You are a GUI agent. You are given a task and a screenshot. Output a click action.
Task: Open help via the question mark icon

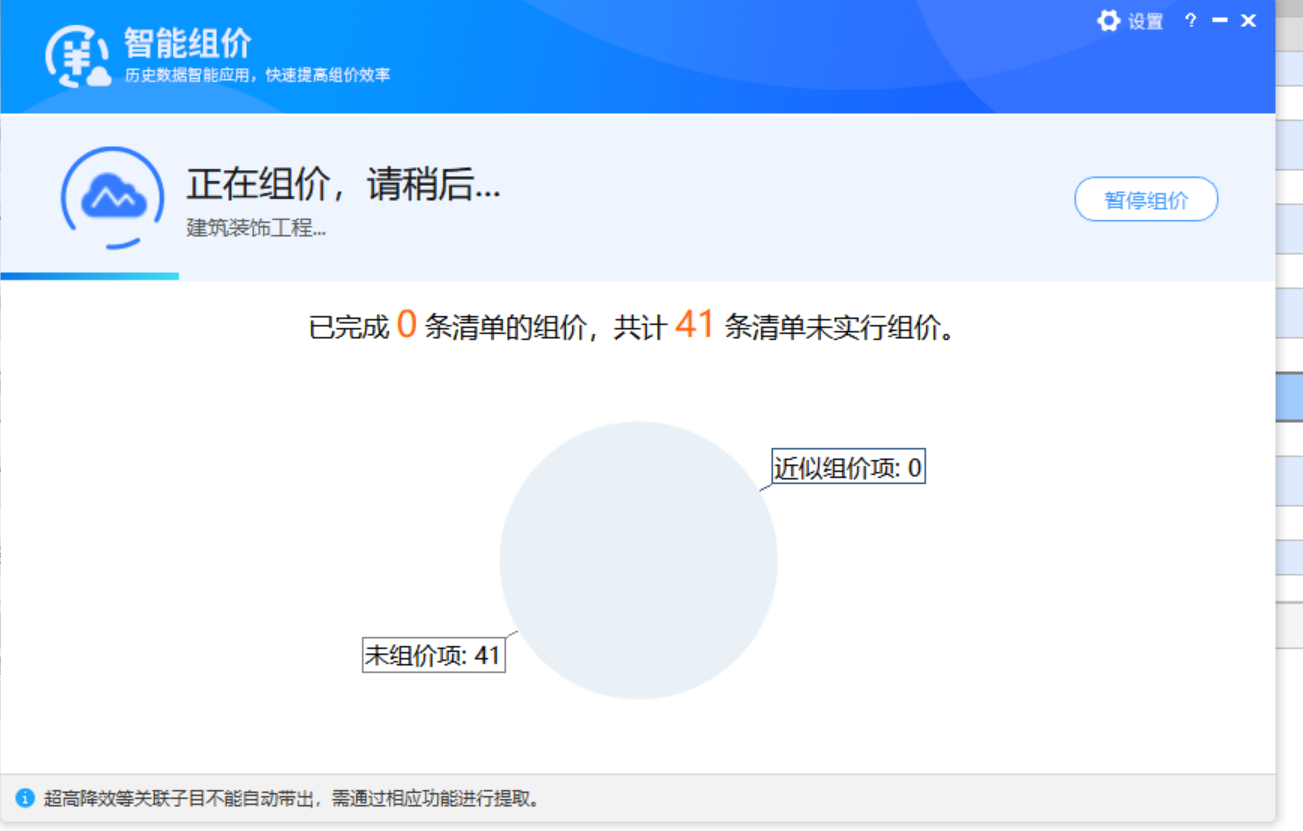tap(1190, 20)
